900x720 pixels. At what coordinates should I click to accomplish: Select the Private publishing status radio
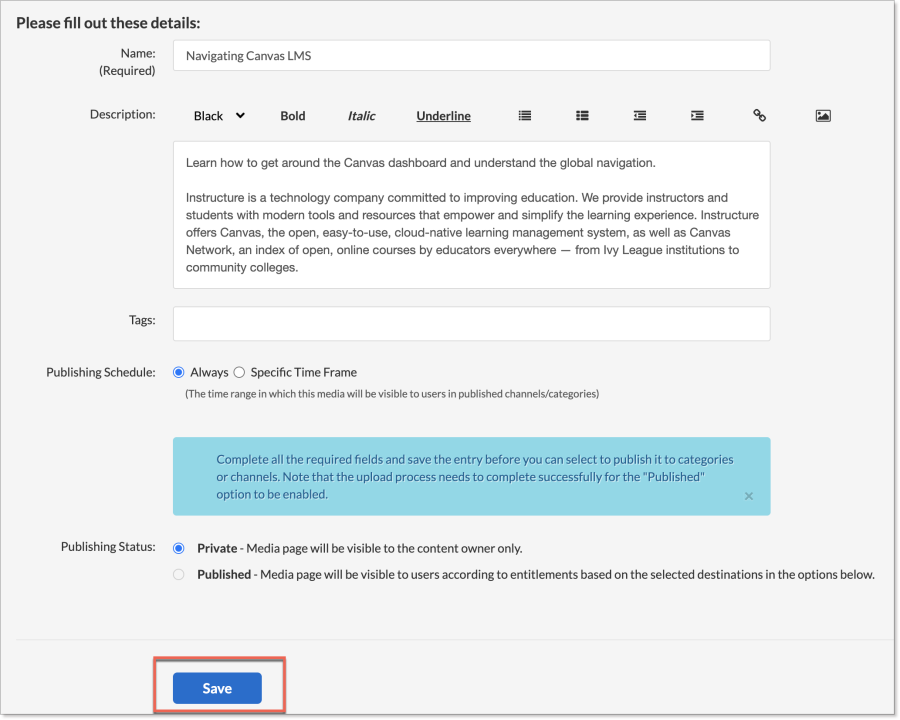pyautogui.click(x=179, y=548)
